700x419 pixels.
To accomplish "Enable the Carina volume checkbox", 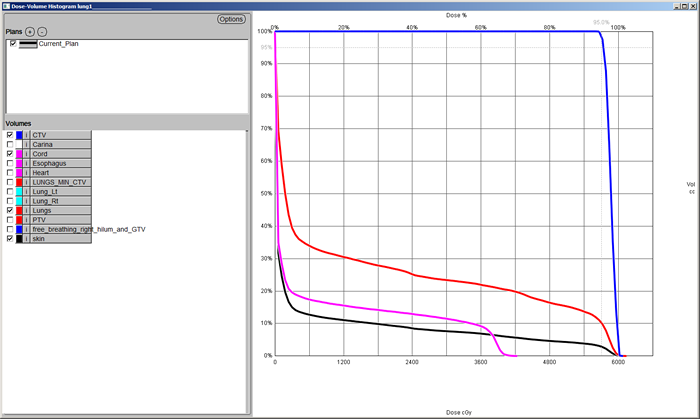I will (x=10, y=144).
